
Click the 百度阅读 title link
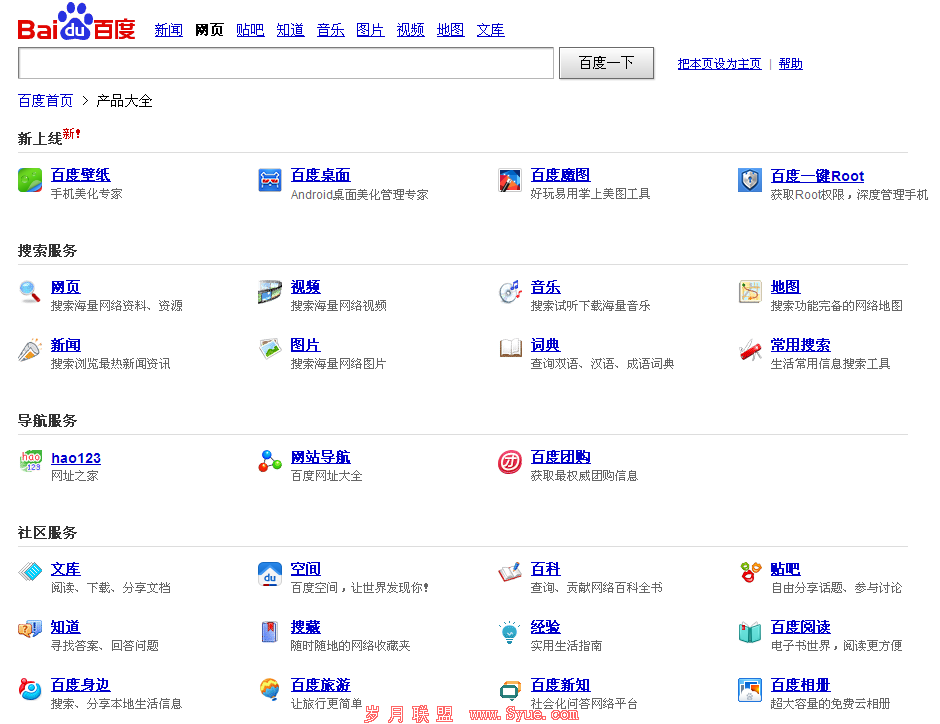pos(800,627)
